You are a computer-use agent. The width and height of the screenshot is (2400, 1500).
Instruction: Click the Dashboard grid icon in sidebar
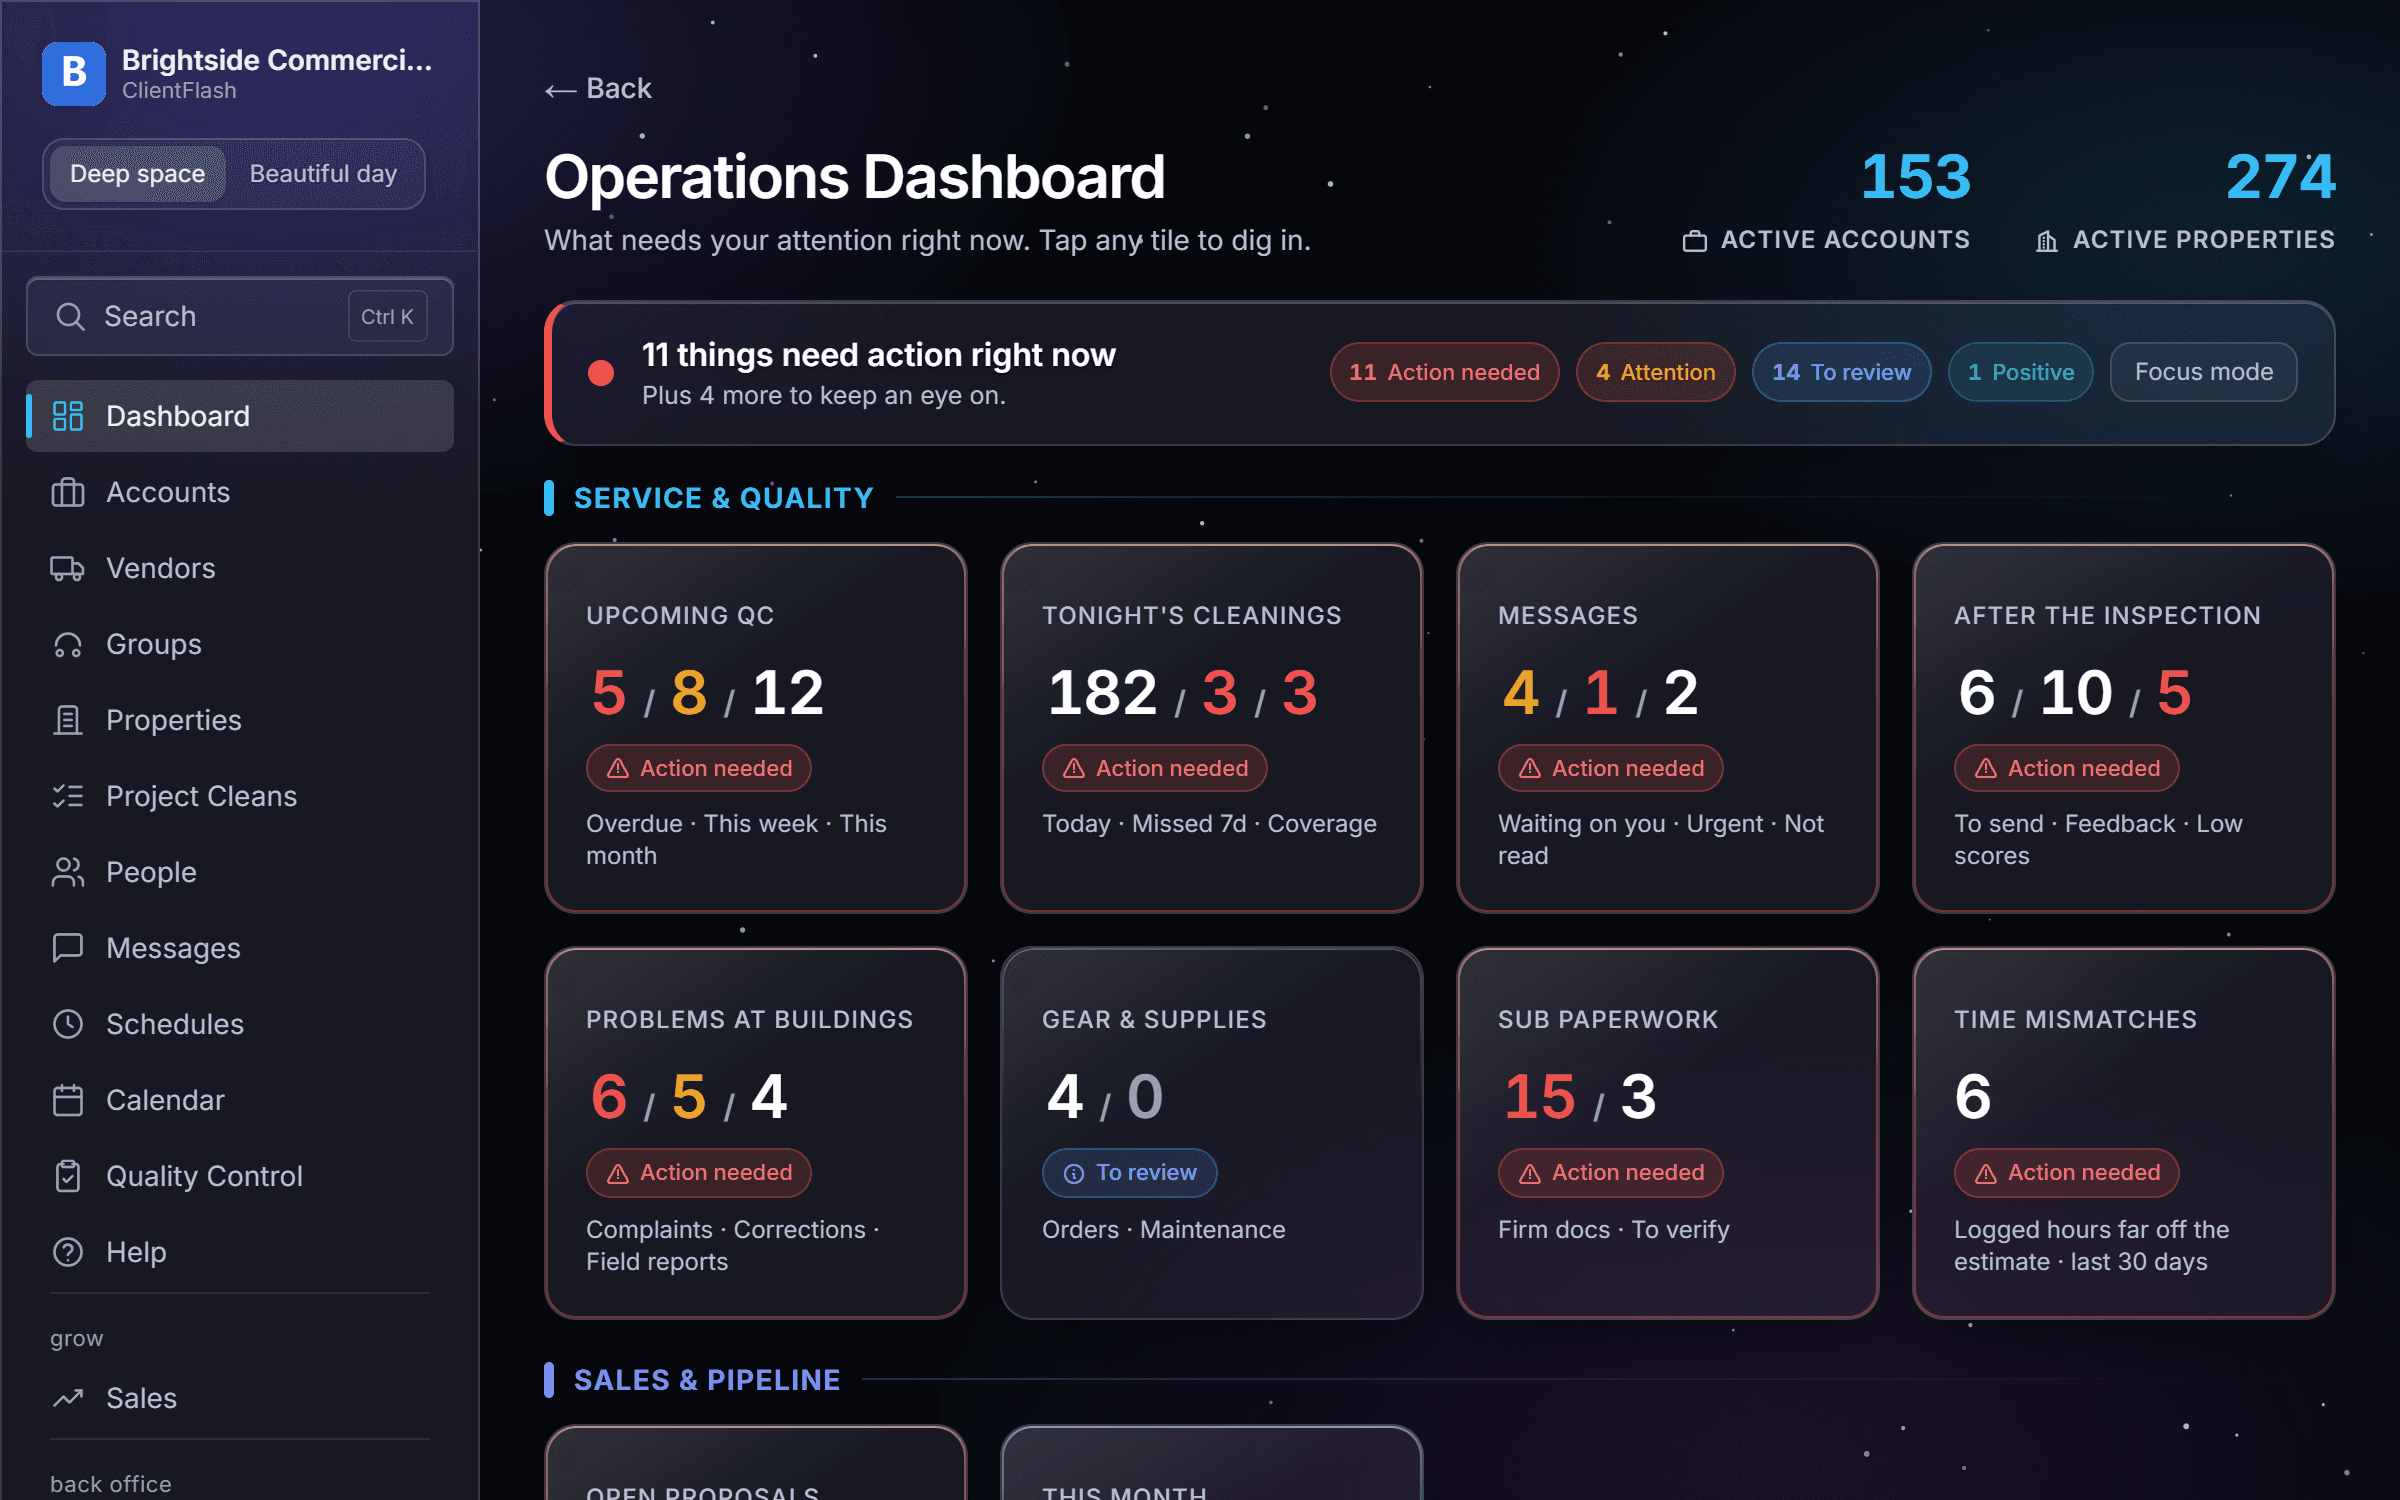click(x=67, y=416)
